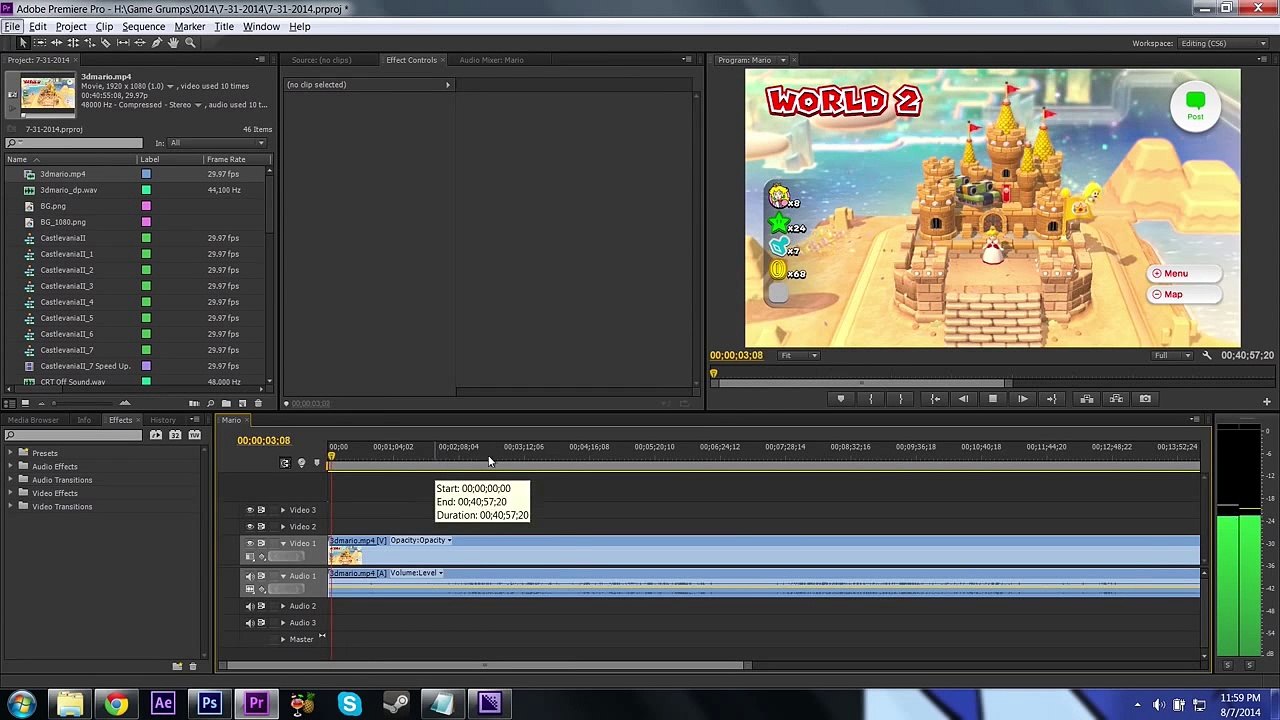The height and width of the screenshot is (720, 1280).
Task: Click the Extract button
Action: [x=1116, y=399]
